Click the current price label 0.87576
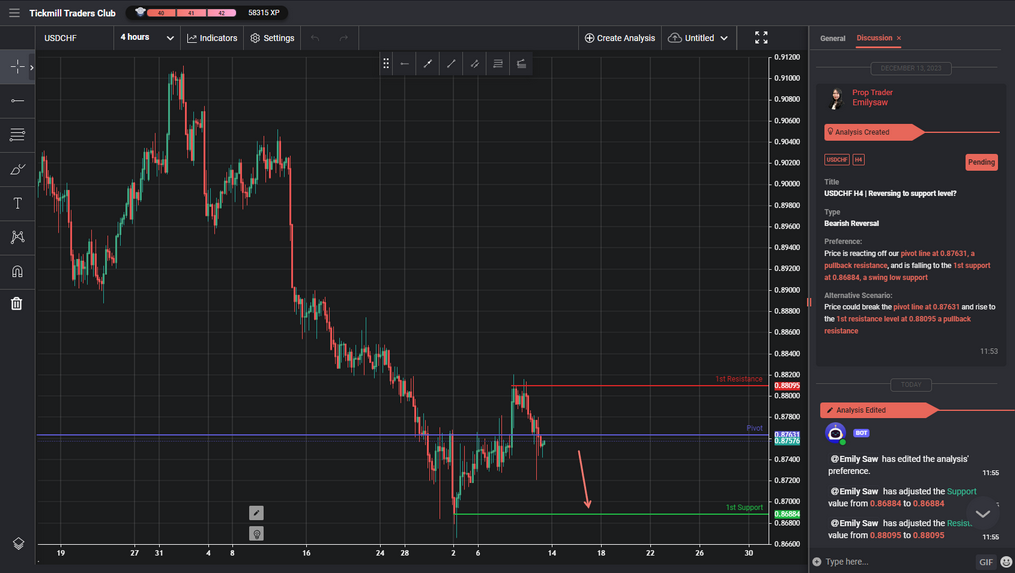 (787, 441)
